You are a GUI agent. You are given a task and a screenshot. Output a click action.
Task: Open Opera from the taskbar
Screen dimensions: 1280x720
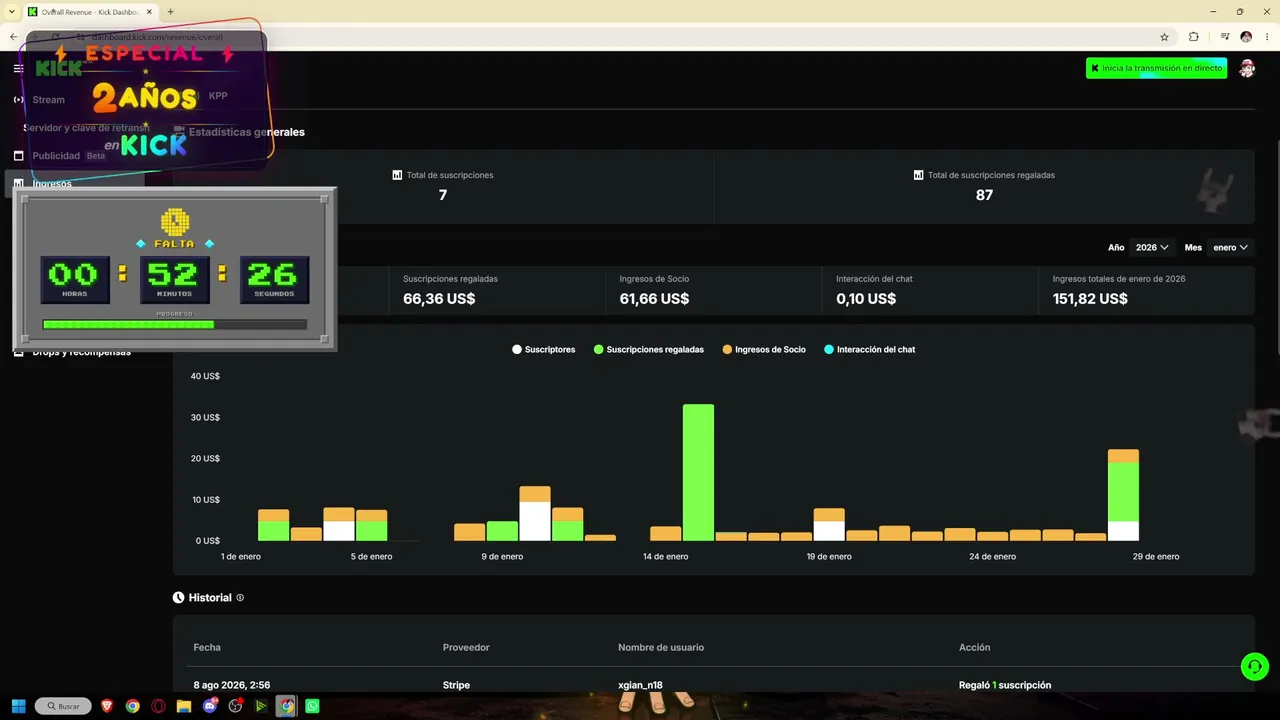(158, 706)
